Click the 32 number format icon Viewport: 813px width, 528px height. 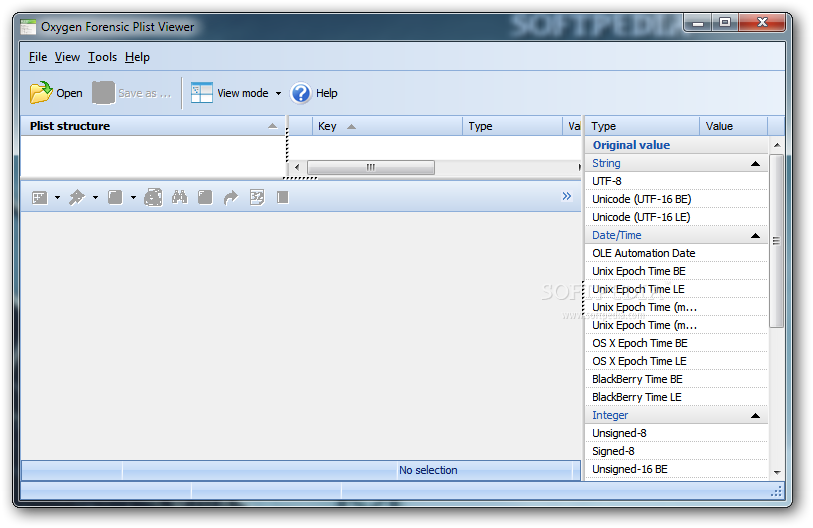coord(257,197)
